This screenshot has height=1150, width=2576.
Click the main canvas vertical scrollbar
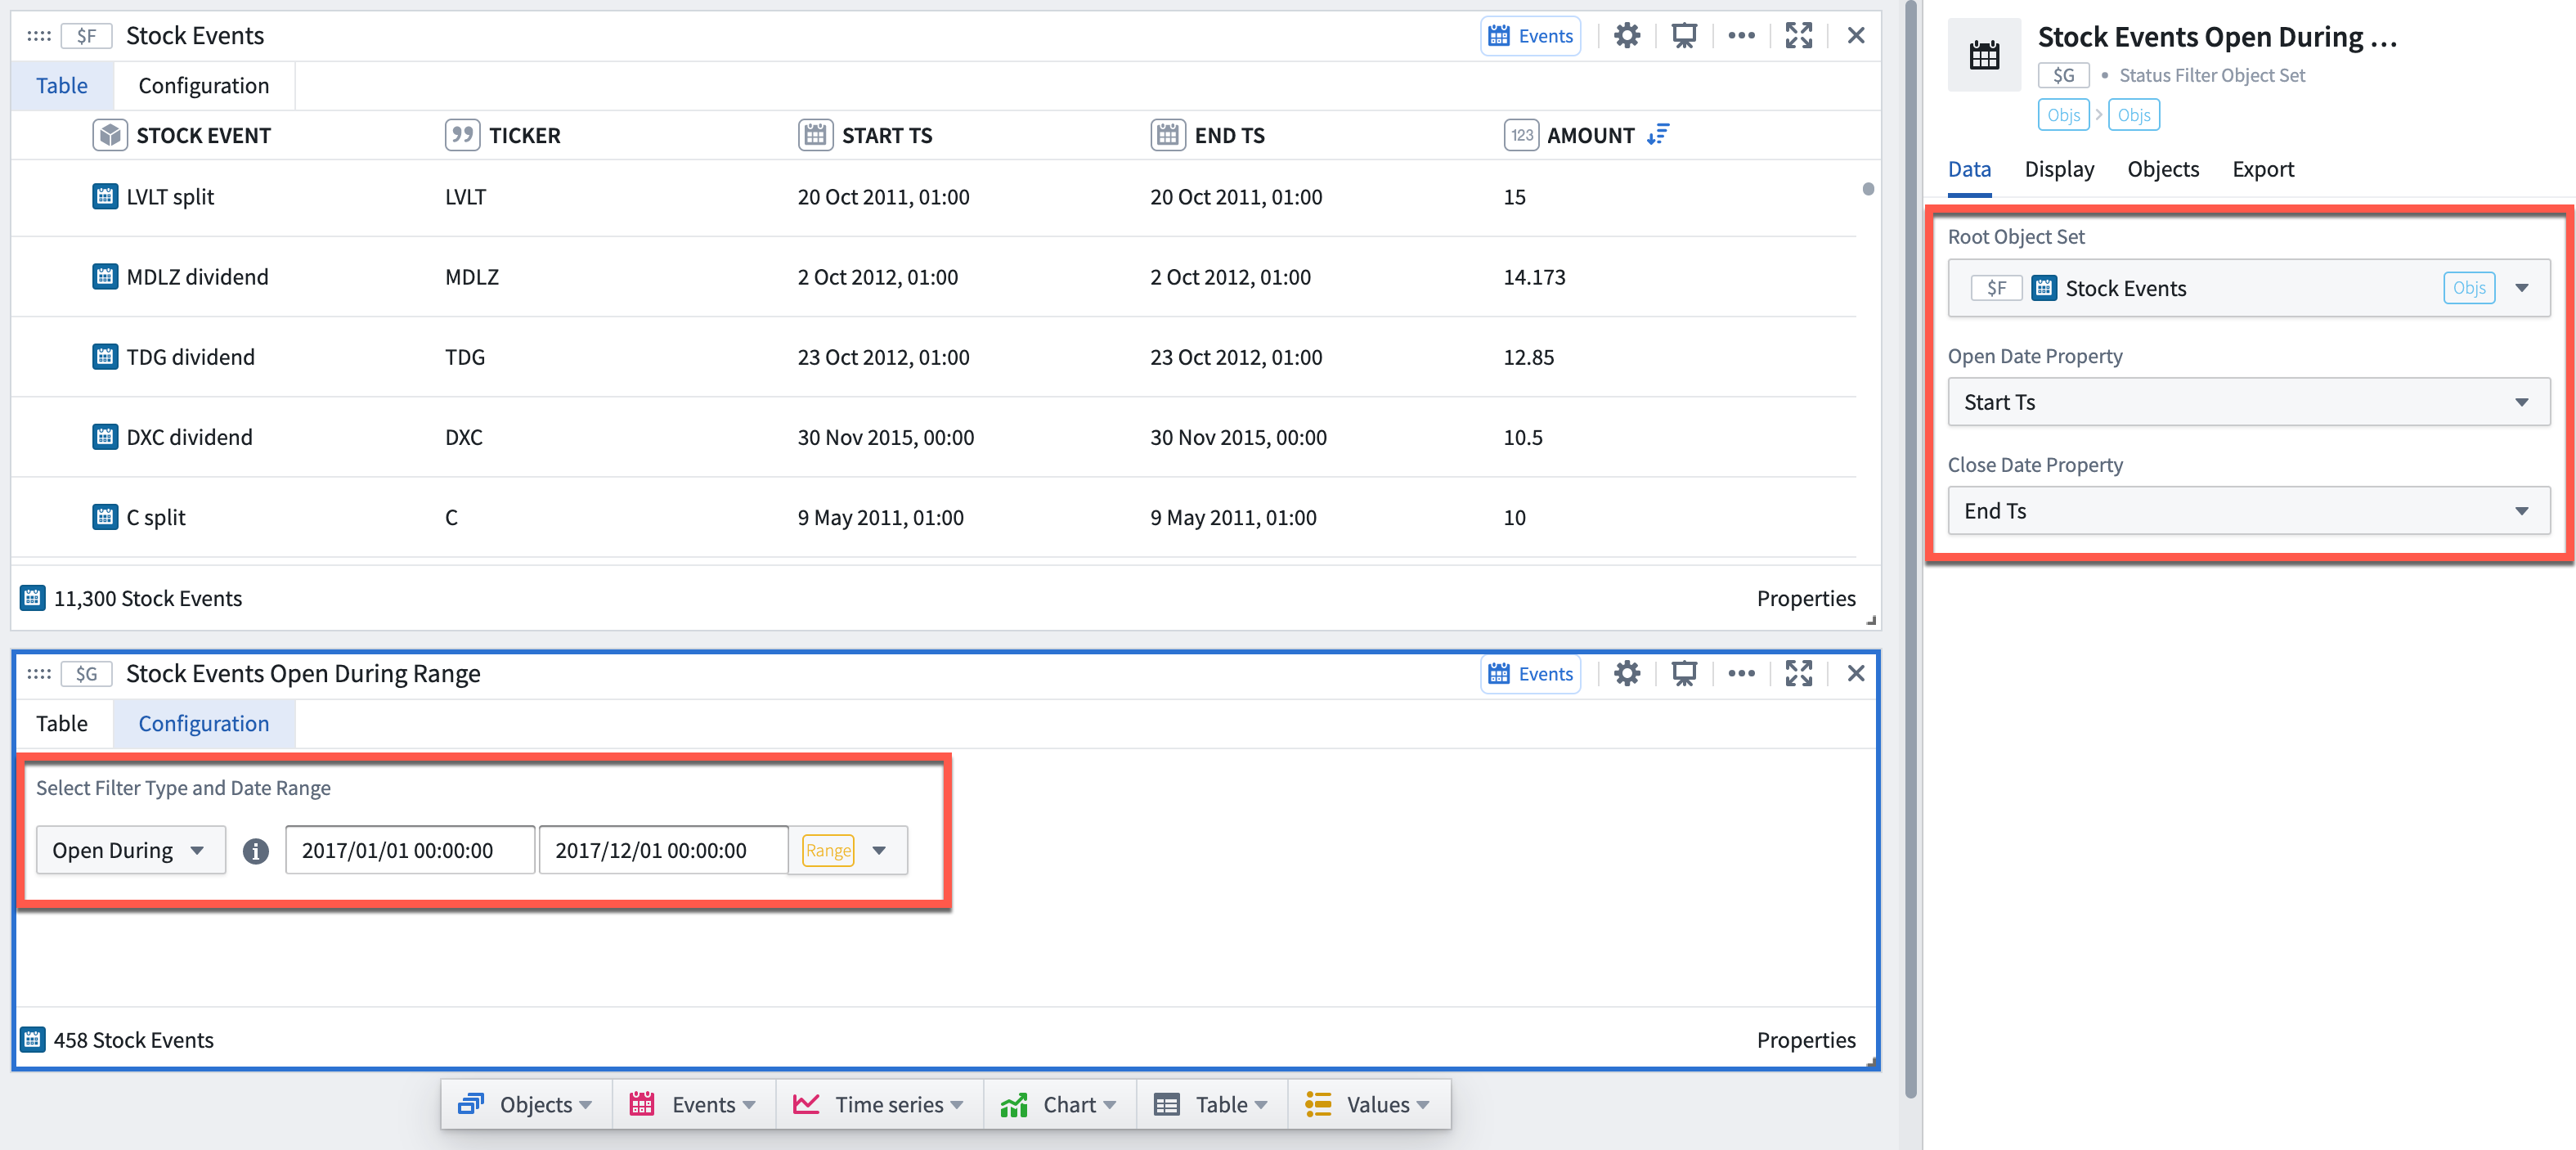(x=1911, y=550)
